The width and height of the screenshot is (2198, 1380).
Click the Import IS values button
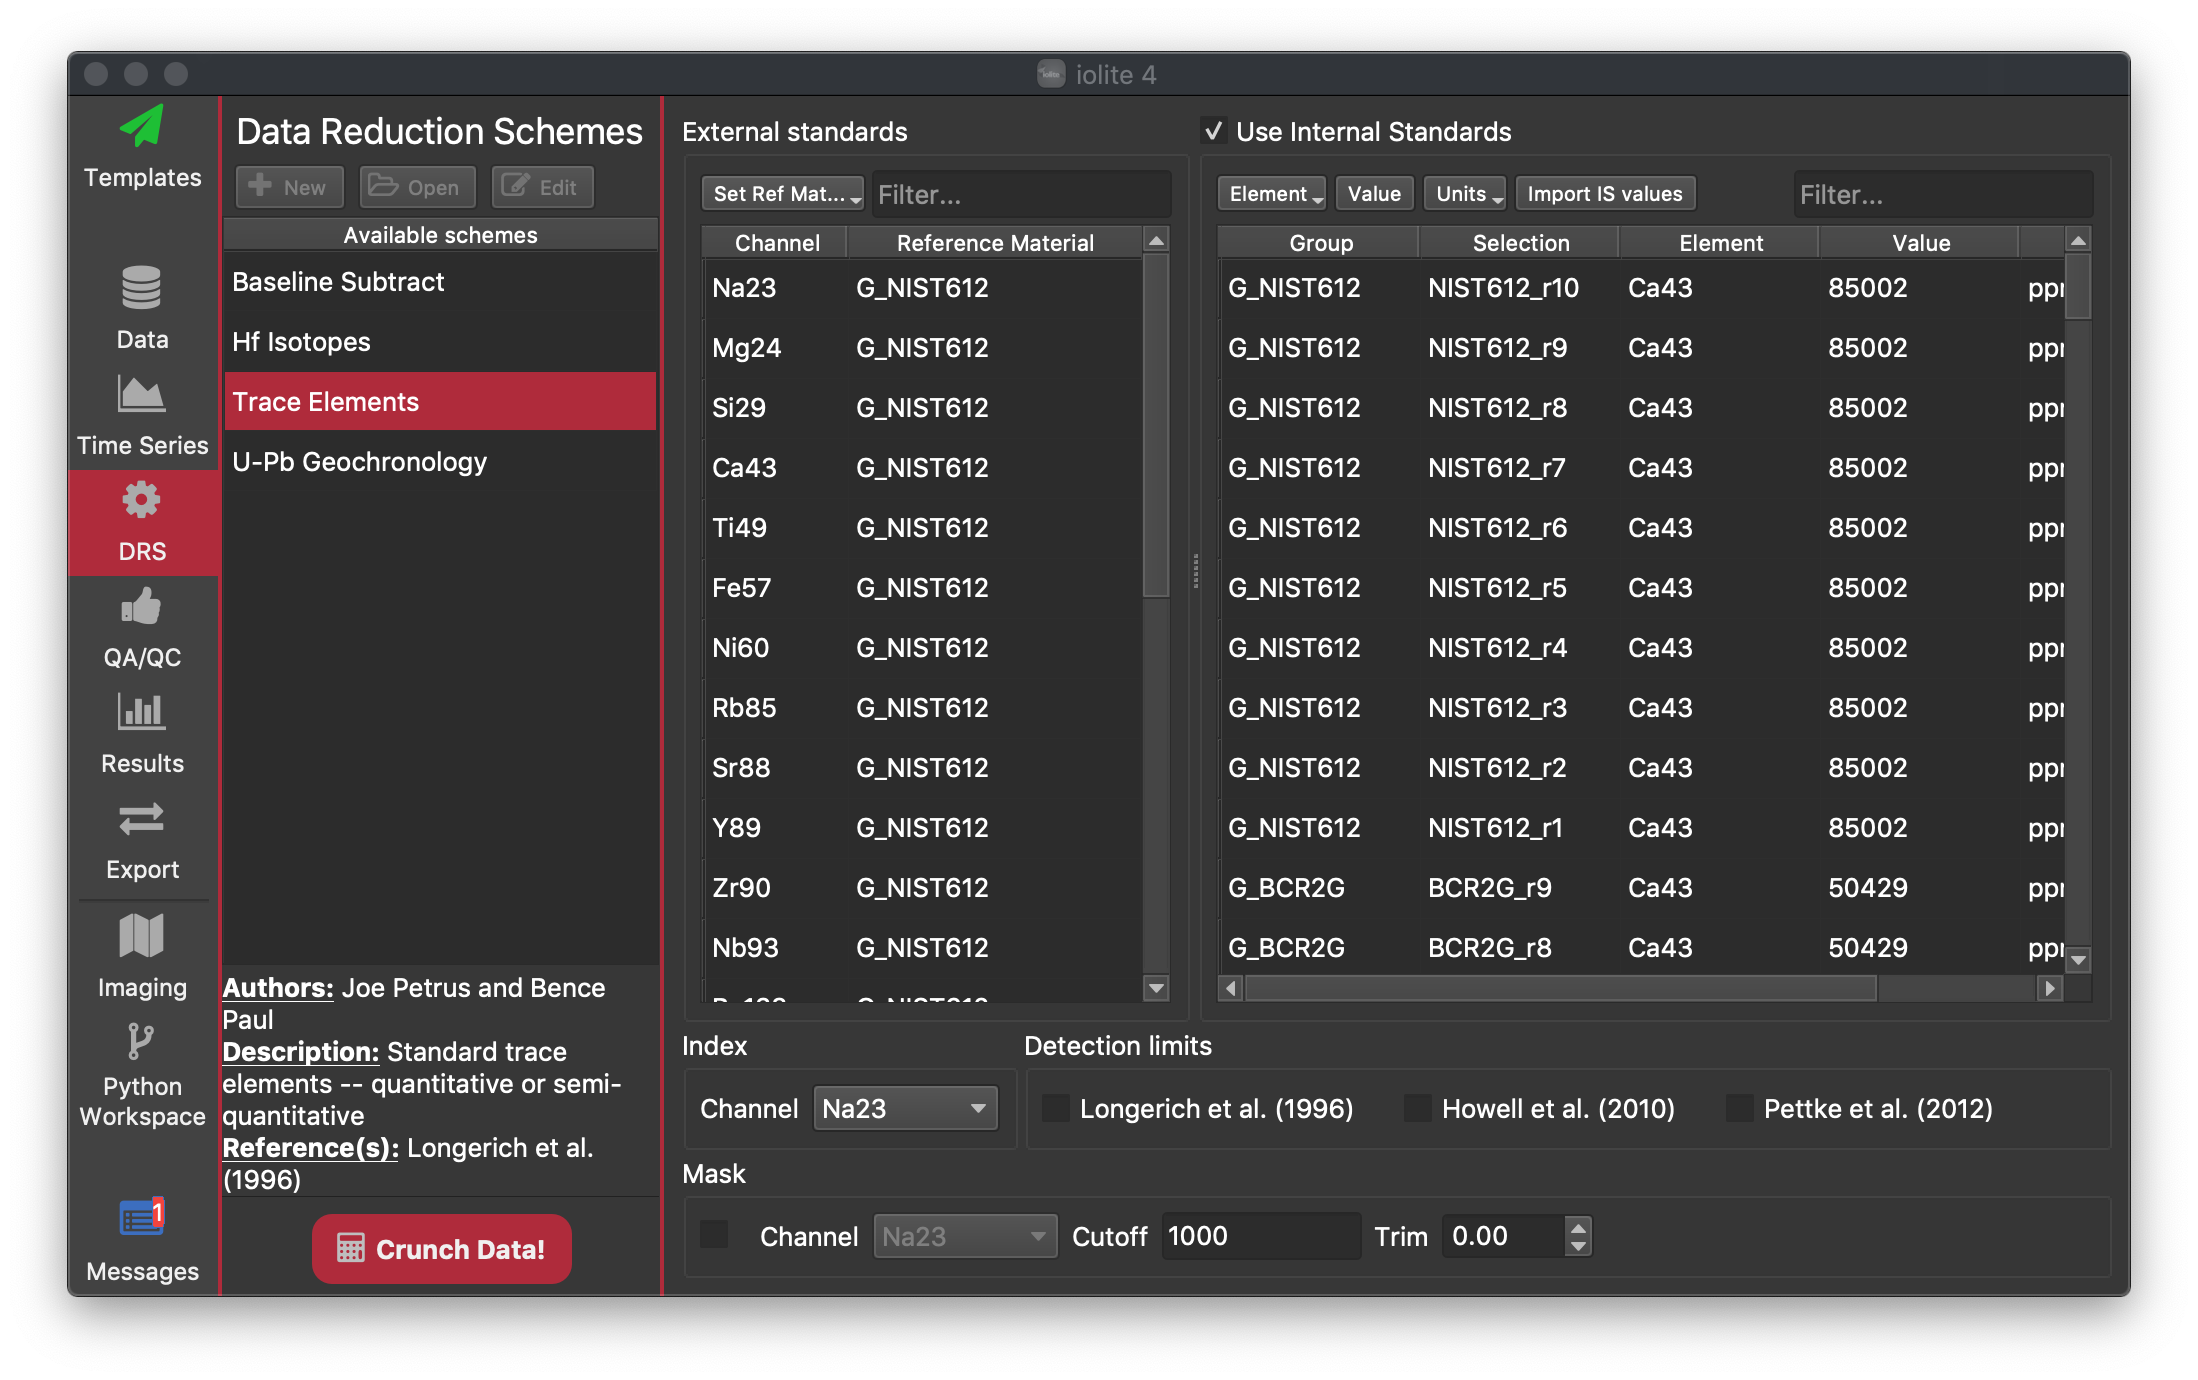[x=1605, y=194]
